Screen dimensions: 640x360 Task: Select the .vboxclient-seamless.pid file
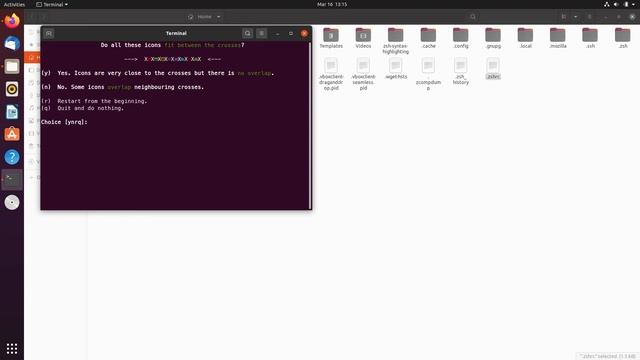[x=363, y=74]
